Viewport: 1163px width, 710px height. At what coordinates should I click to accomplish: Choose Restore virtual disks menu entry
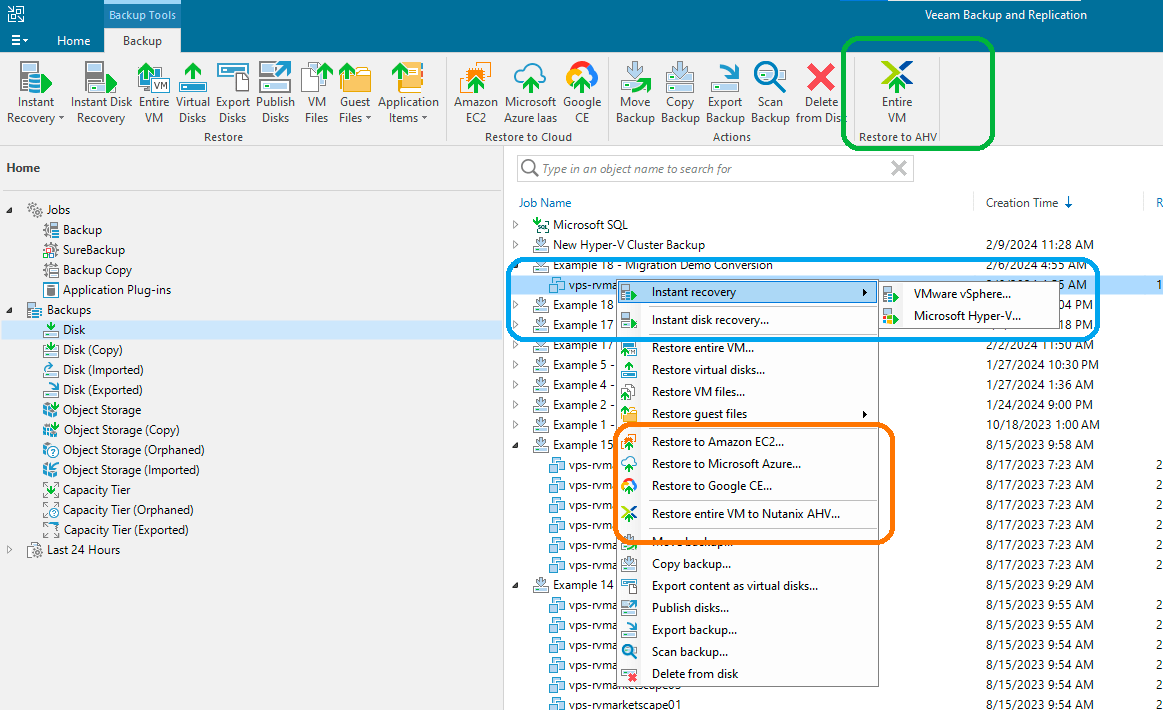(x=746, y=369)
